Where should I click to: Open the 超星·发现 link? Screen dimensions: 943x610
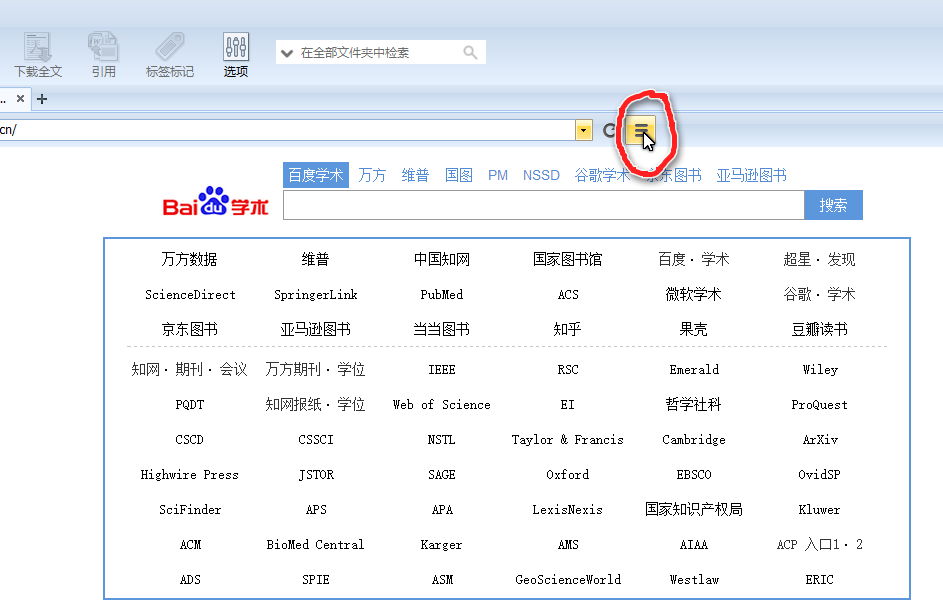[819, 259]
